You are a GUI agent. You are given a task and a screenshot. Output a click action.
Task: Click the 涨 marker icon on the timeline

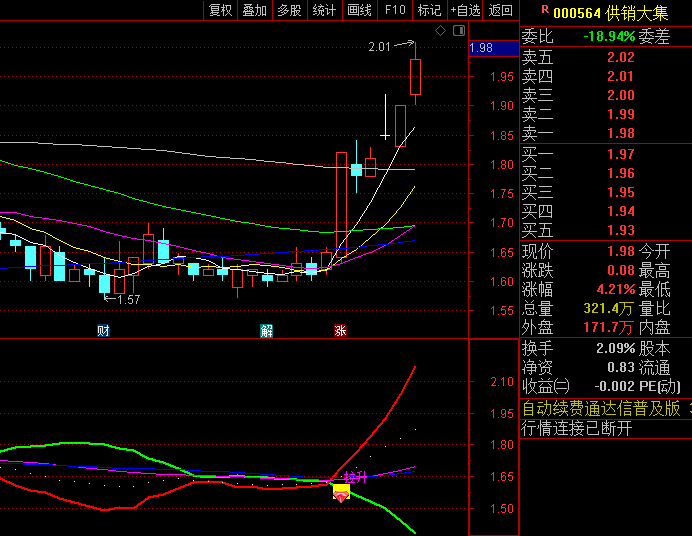click(341, 330)
